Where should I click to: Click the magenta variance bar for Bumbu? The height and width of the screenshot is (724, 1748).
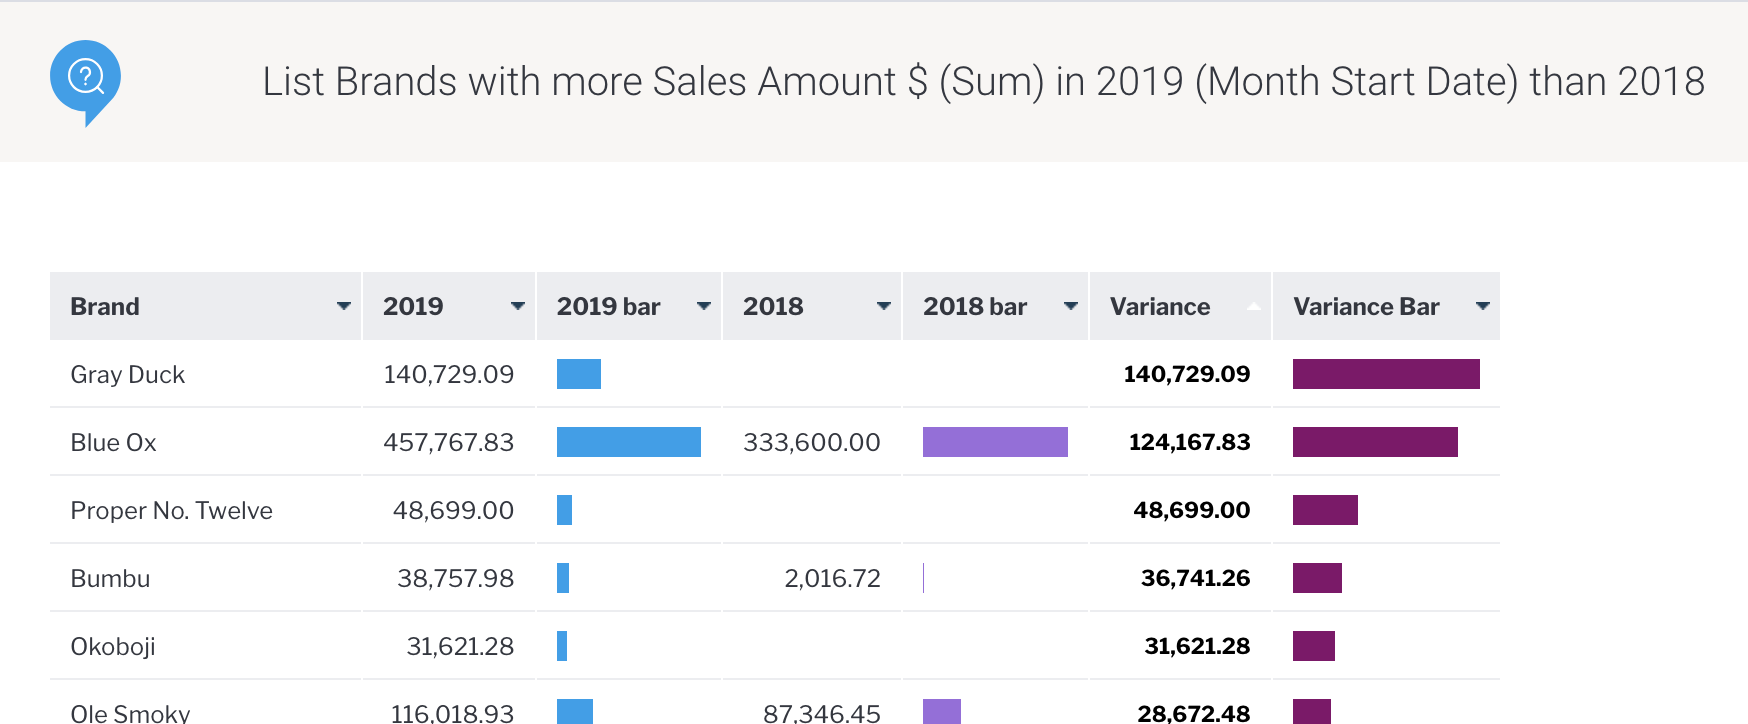pyautogui.click(x=1317, y=578)
